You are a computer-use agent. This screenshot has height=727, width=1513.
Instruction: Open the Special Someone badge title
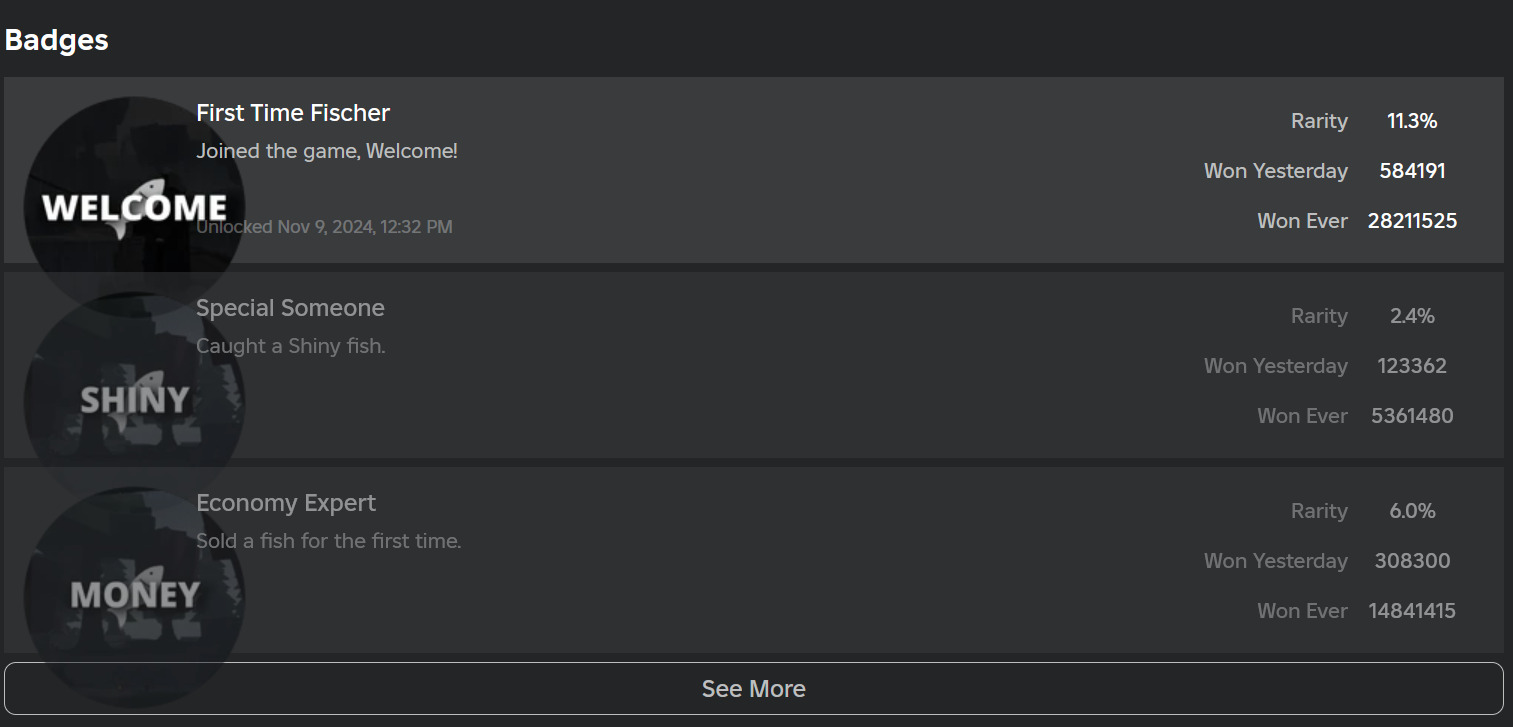click(290, 308)
